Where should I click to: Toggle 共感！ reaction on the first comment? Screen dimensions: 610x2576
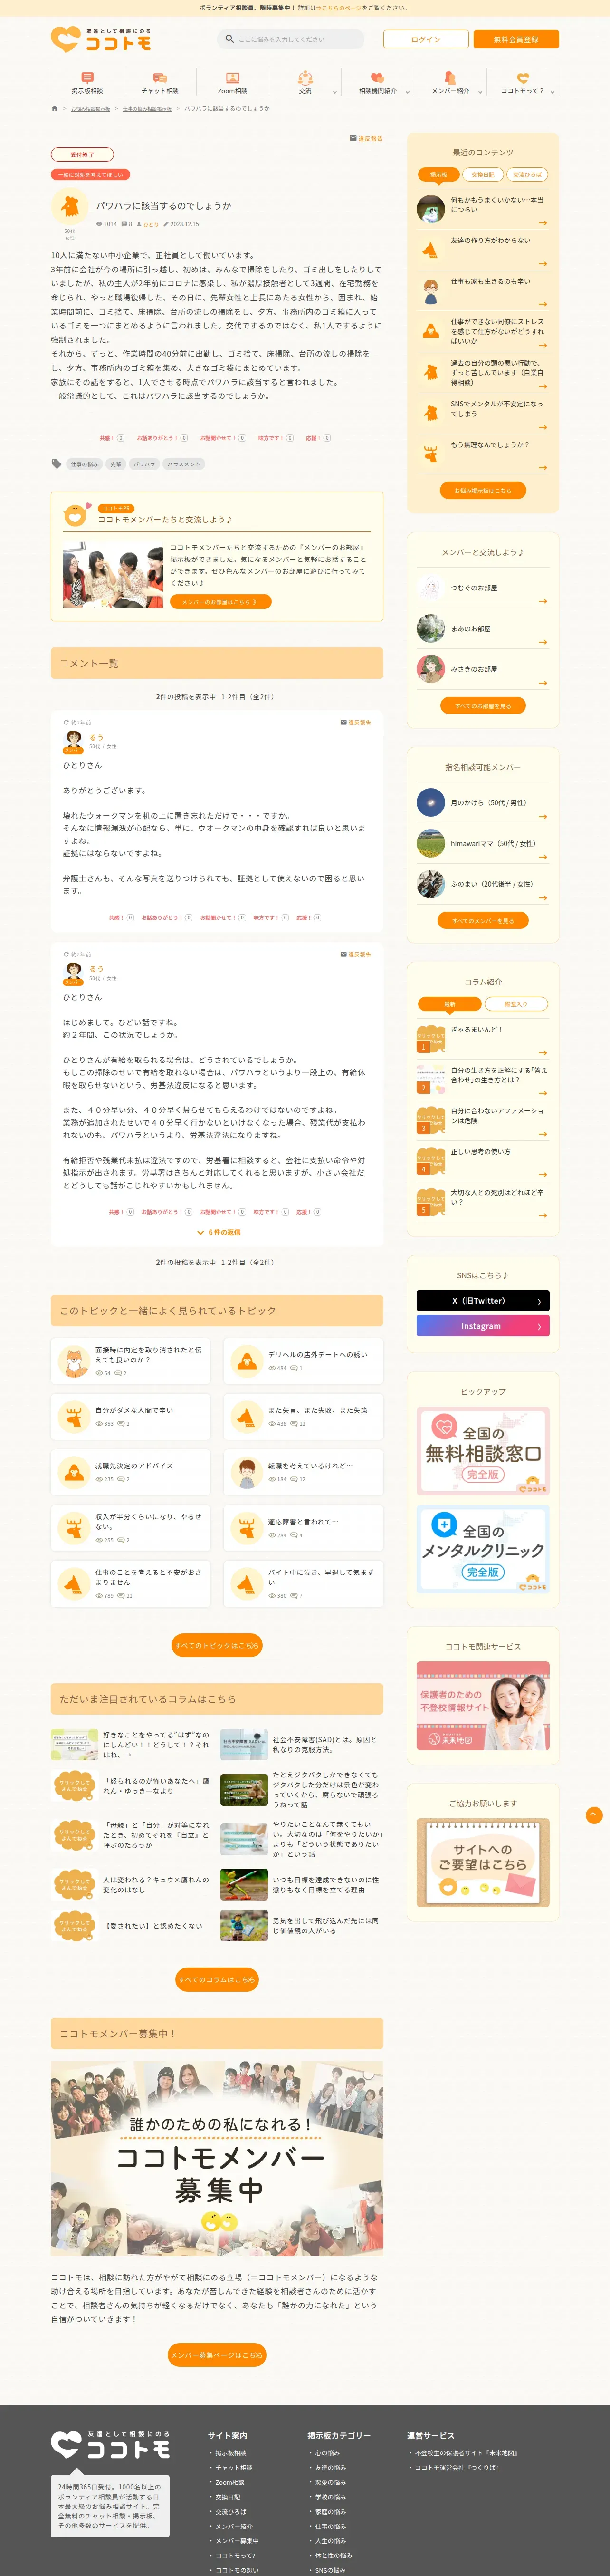coord(121,917)
